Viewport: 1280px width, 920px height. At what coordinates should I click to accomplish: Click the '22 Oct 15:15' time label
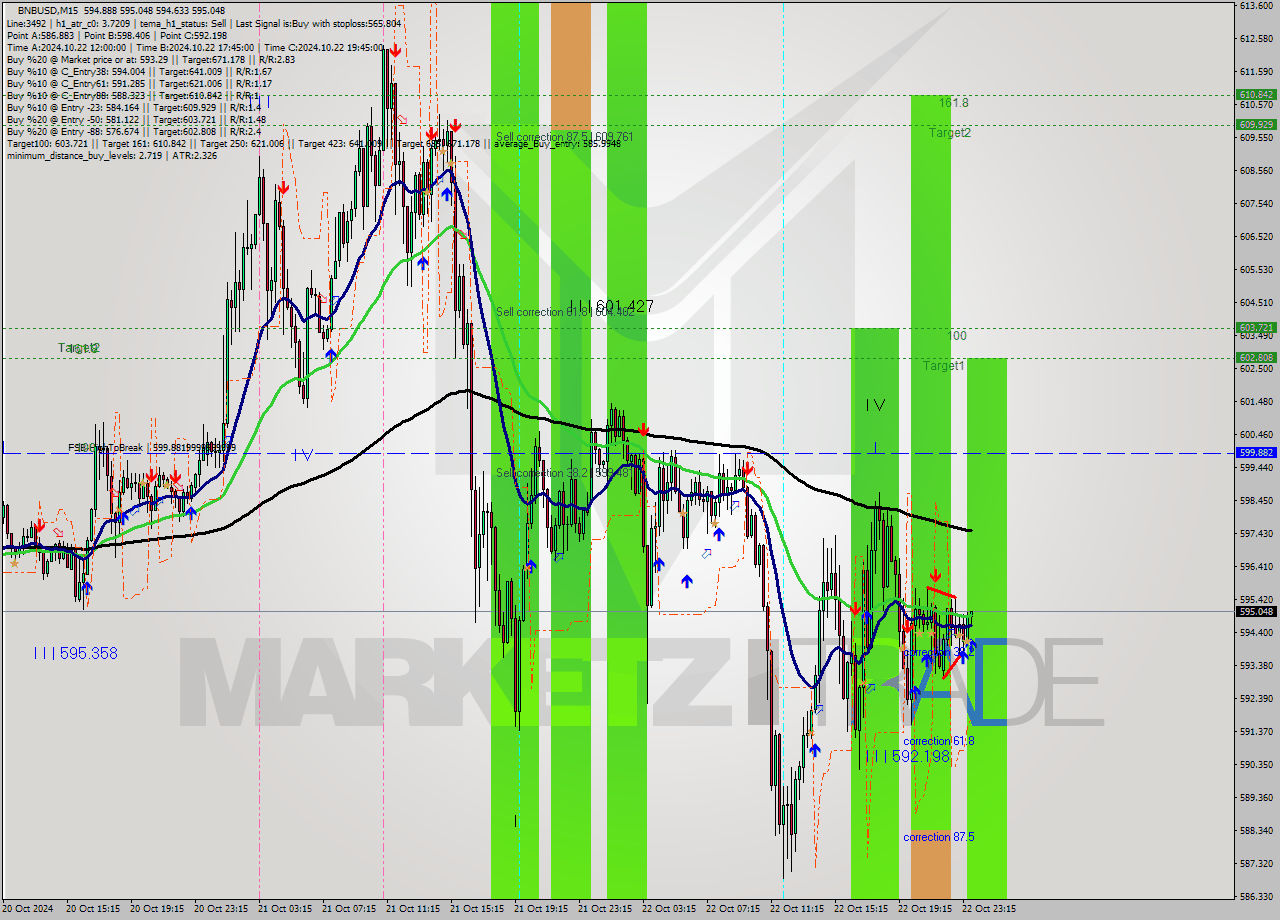pyautogui.click(x=860, y=909)
